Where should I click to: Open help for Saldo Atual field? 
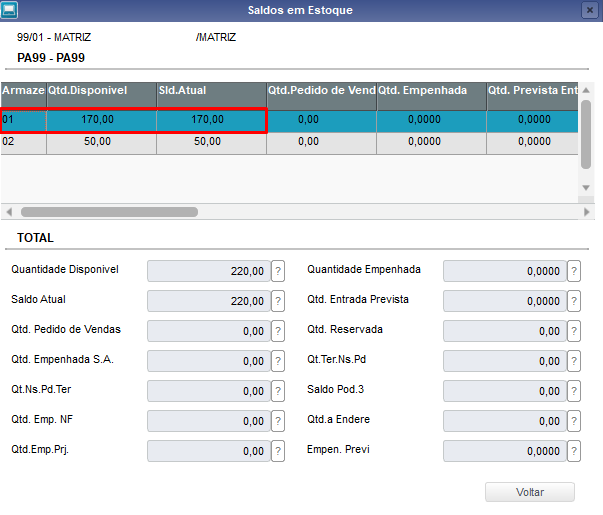[x=278, y=301]
